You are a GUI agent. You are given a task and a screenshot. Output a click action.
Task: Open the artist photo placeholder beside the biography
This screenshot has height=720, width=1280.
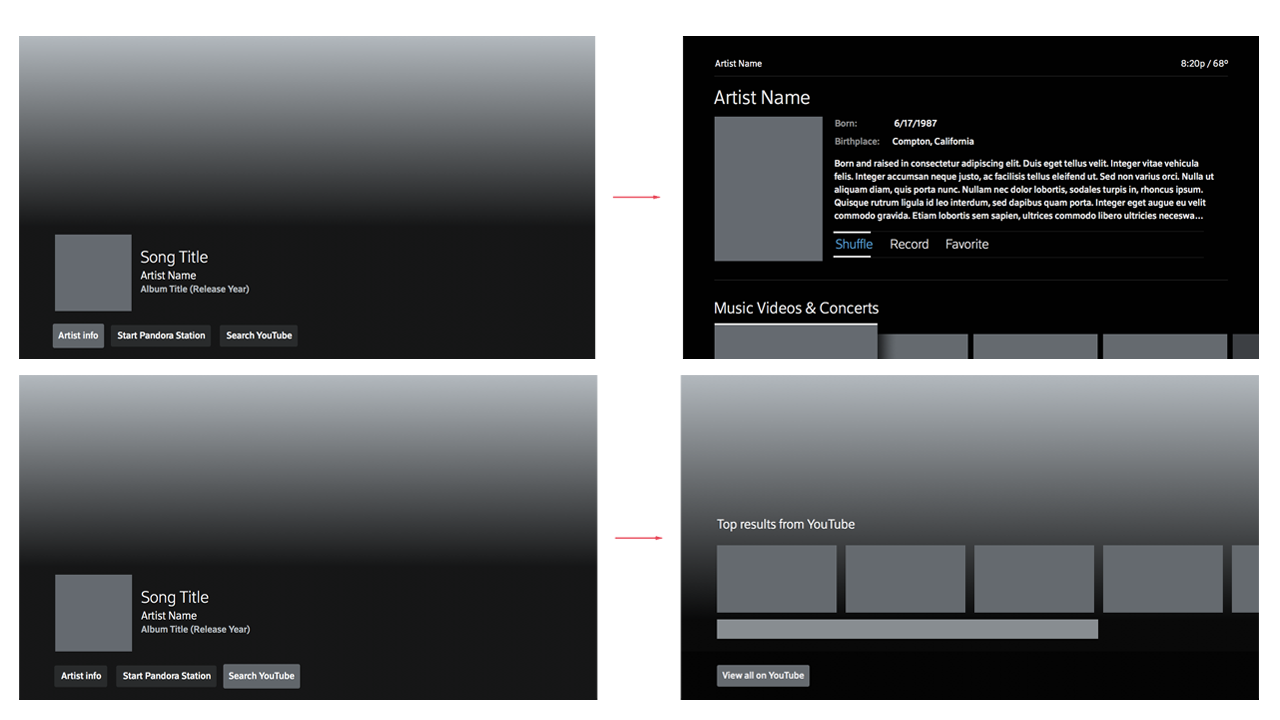pyautogui.click(x=768, y=189)
